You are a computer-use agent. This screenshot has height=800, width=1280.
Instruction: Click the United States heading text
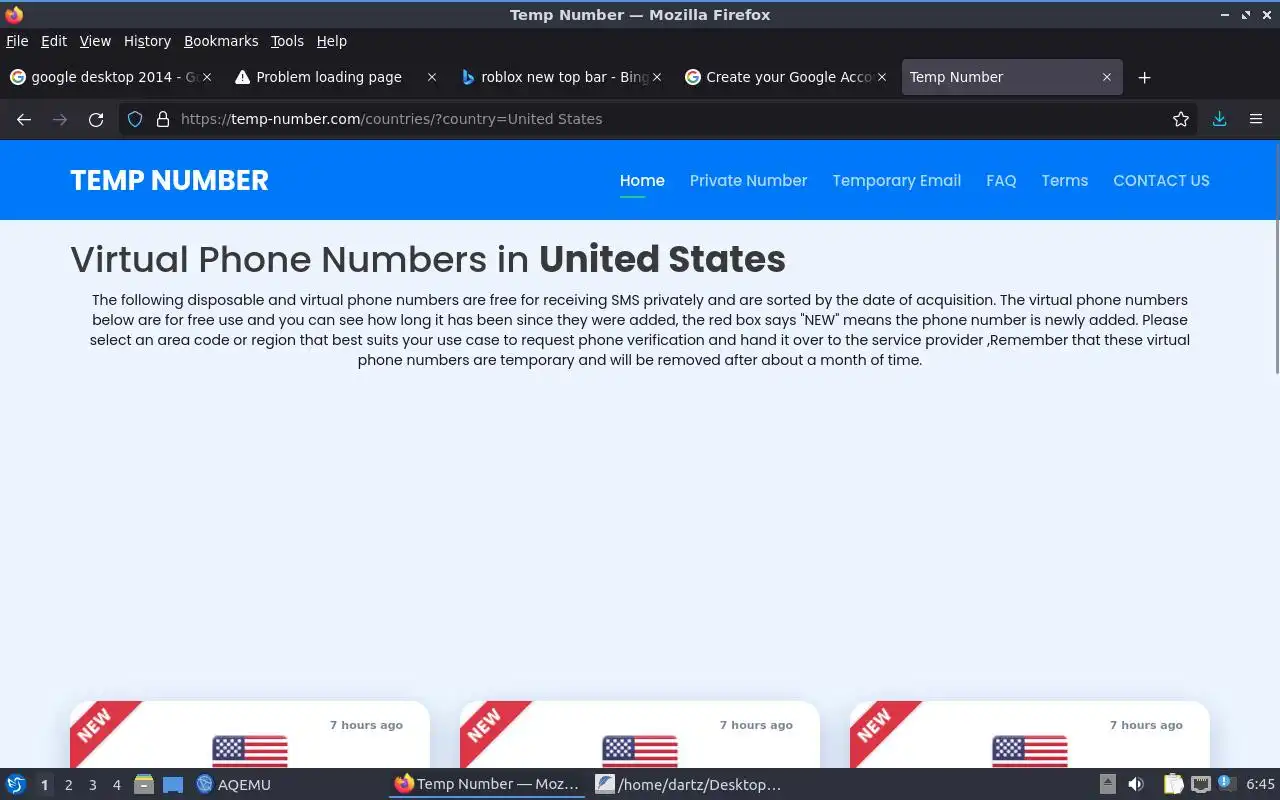click(x=662, y=259)
